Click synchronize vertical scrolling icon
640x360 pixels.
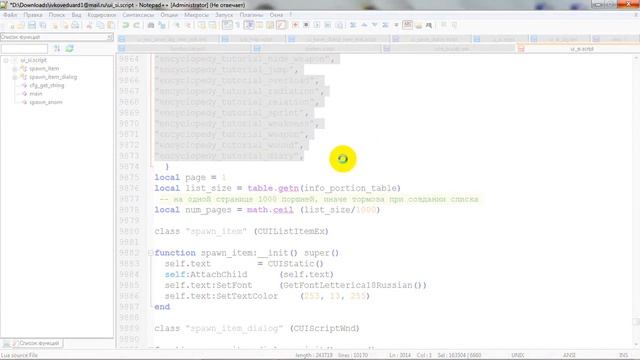pos(202,25)
